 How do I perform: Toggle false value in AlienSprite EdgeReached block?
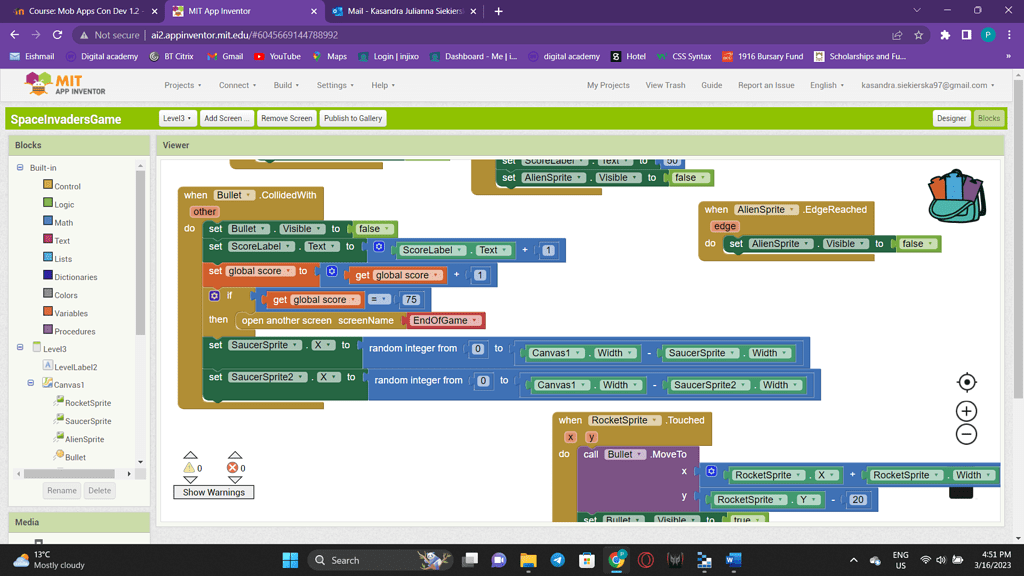click(x=916, y=244)
